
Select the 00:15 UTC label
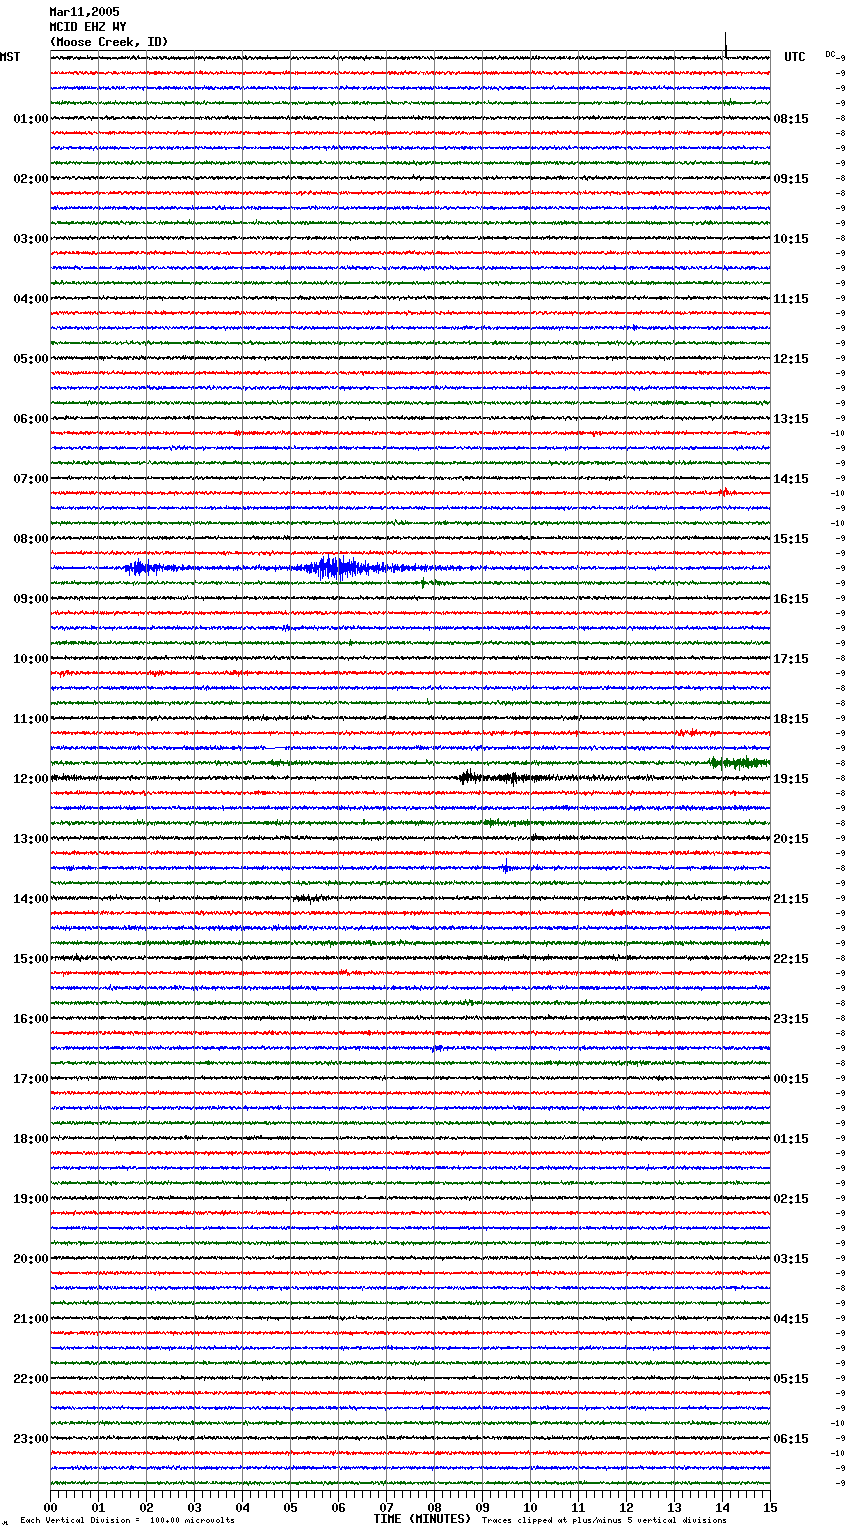coord(791,1079)
